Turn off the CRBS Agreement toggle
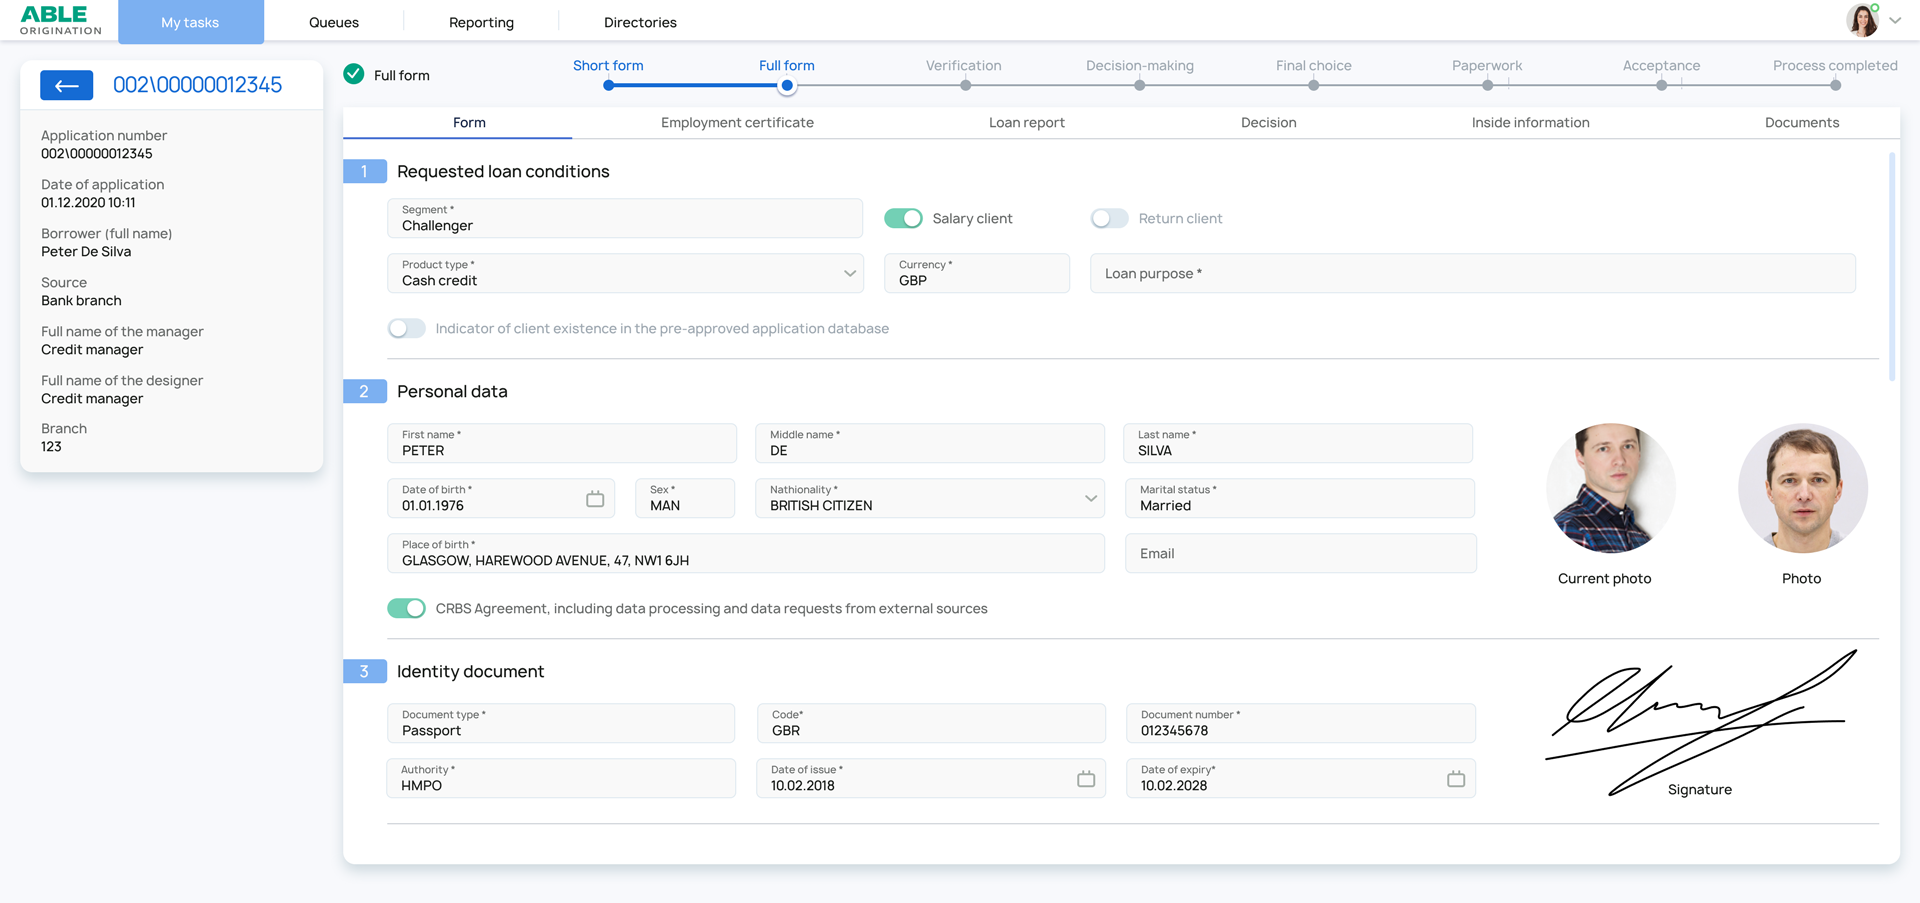 pyautogui.click(x=406, y=607)
